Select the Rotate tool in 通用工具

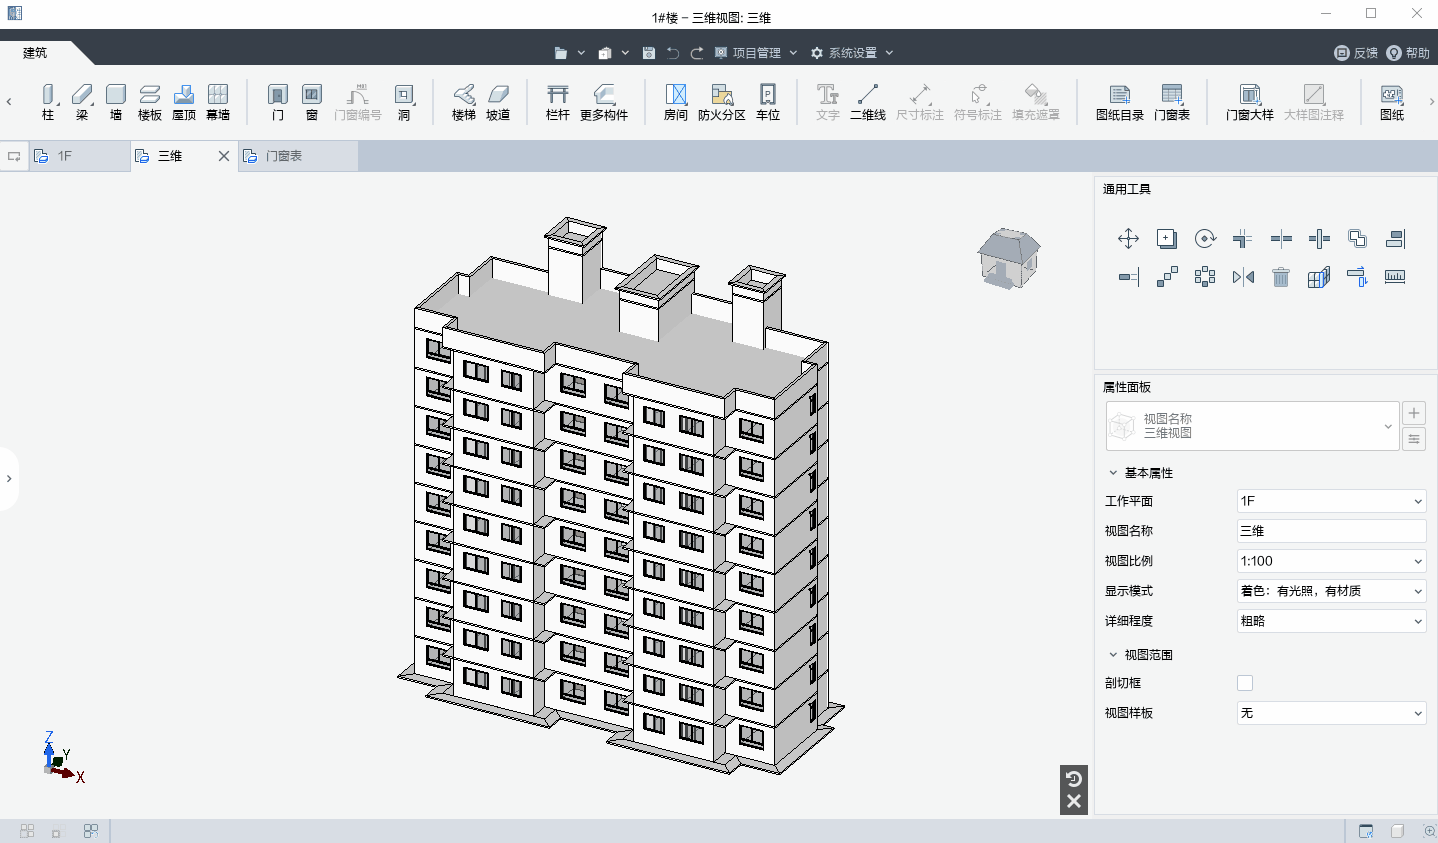[x=1205, y=238]
